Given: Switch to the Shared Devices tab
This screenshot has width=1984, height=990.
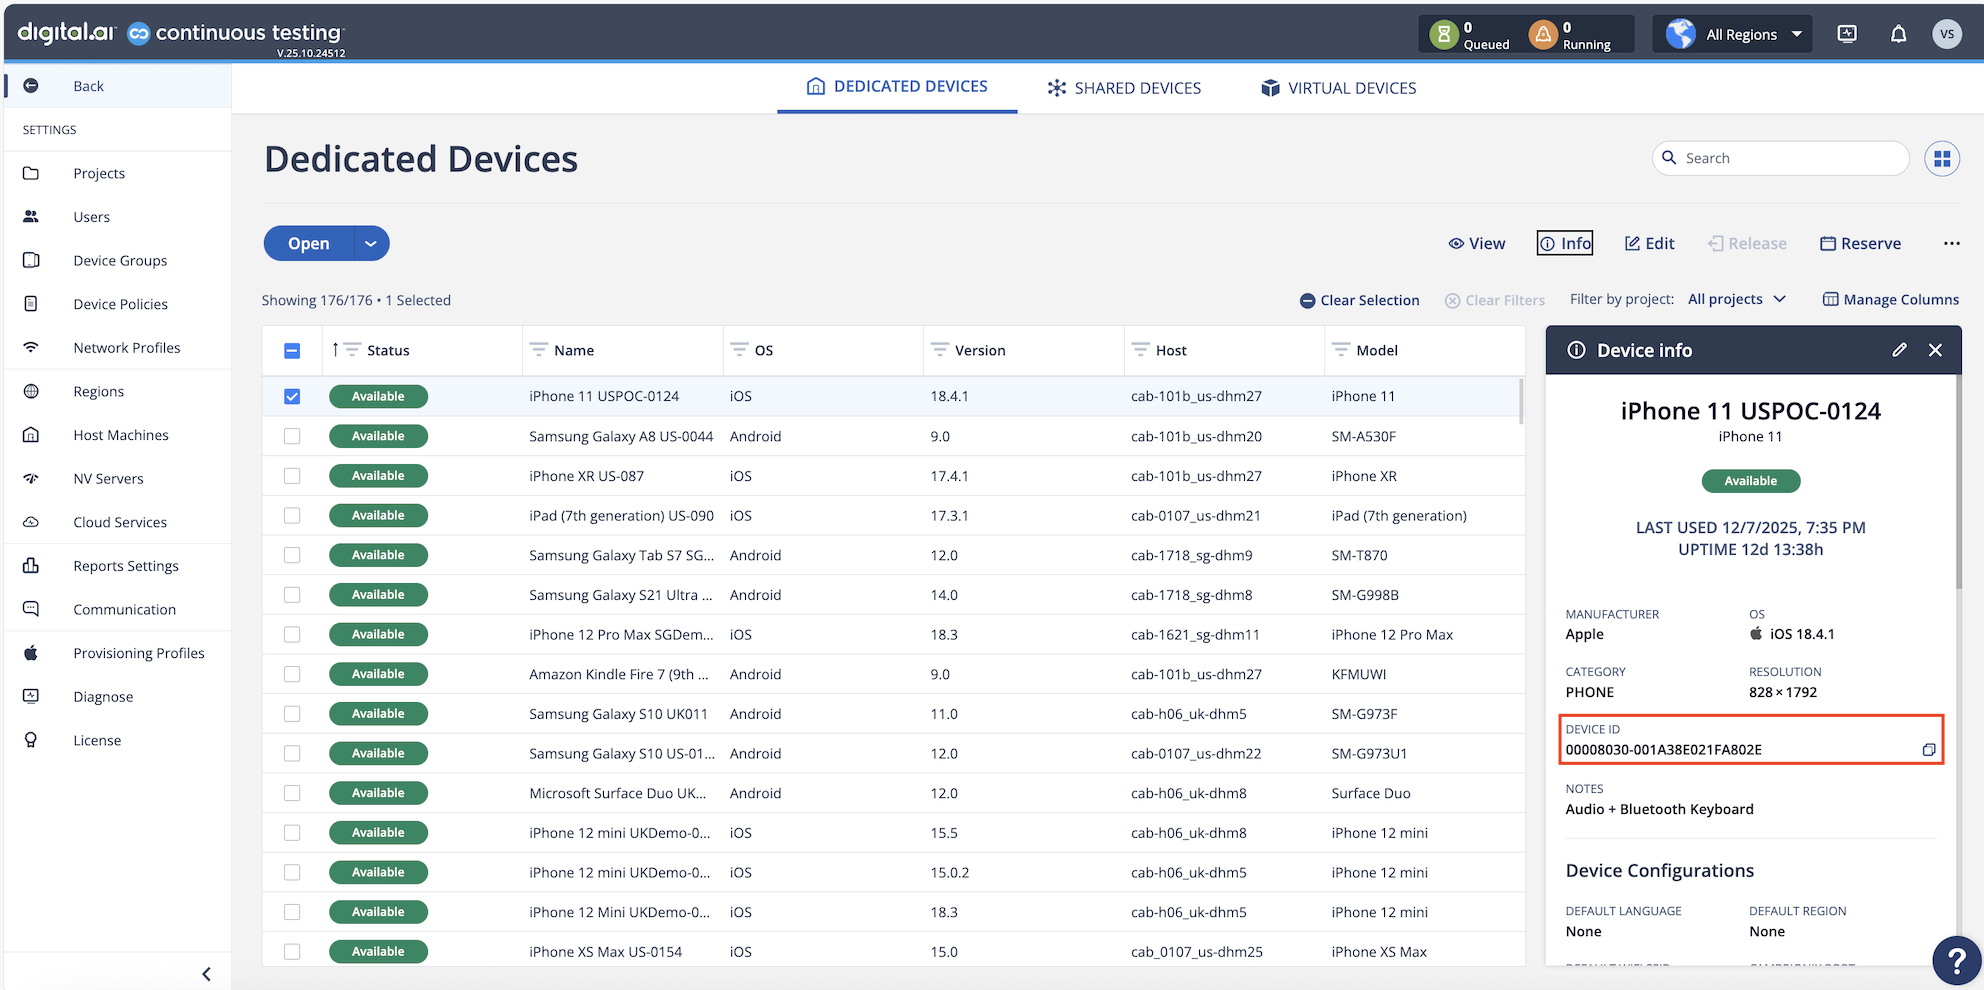Looking at the screenshot, I should pos(1124,88).
